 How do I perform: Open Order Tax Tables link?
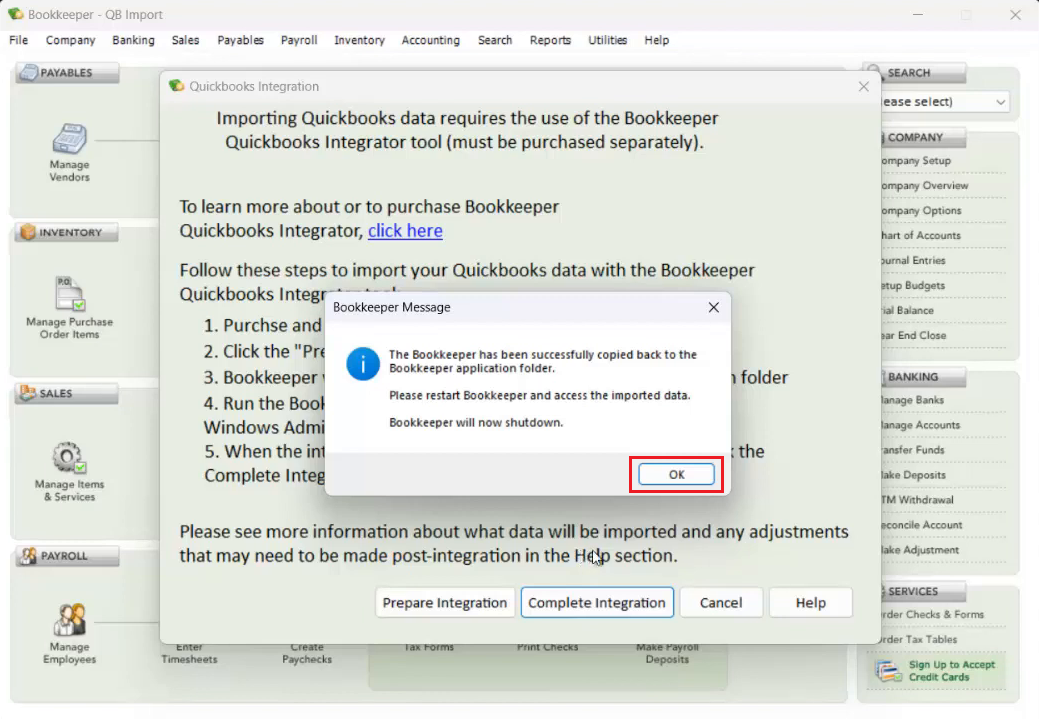pos(919,640)
